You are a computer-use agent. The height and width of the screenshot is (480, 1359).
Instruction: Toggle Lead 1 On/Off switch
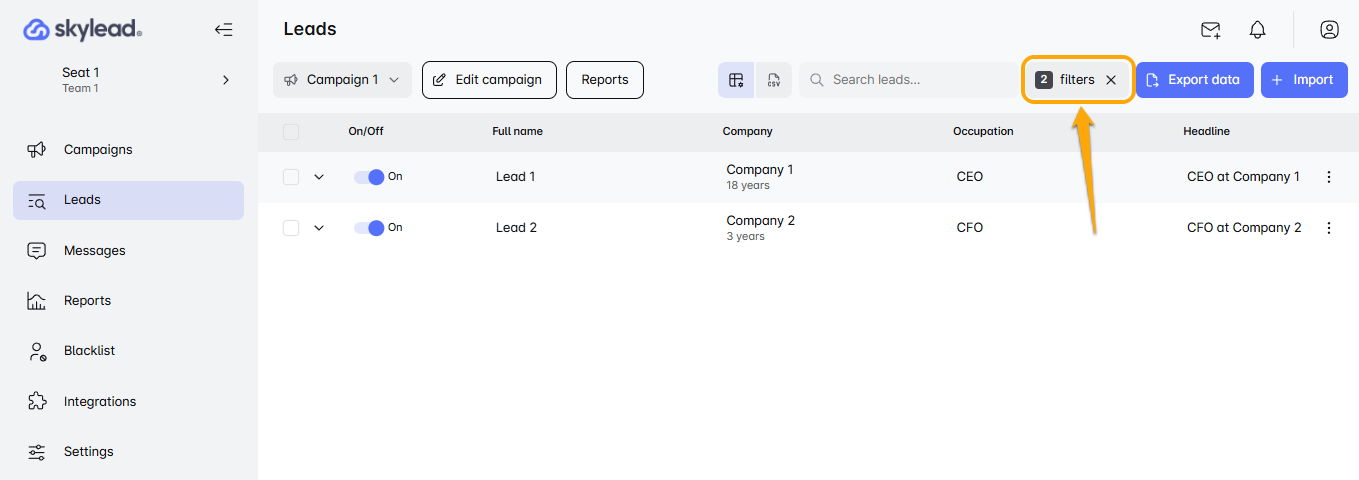tap(369, 177)
